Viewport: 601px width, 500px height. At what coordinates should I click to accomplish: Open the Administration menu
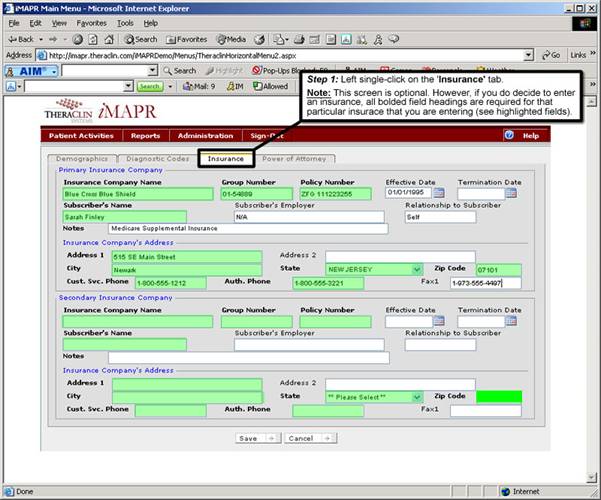pyautogui.click(x=205, y=135)
